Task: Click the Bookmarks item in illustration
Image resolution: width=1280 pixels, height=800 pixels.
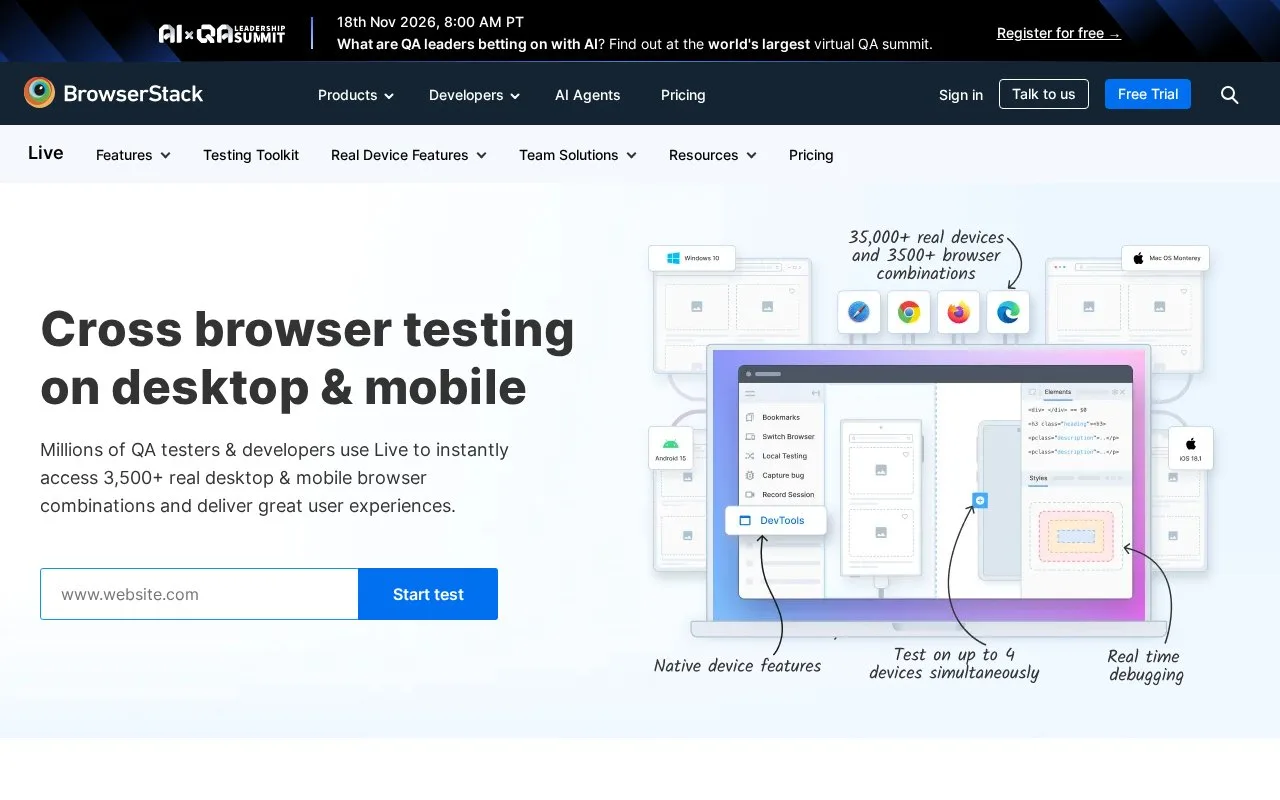Action: tap(773, 417)
